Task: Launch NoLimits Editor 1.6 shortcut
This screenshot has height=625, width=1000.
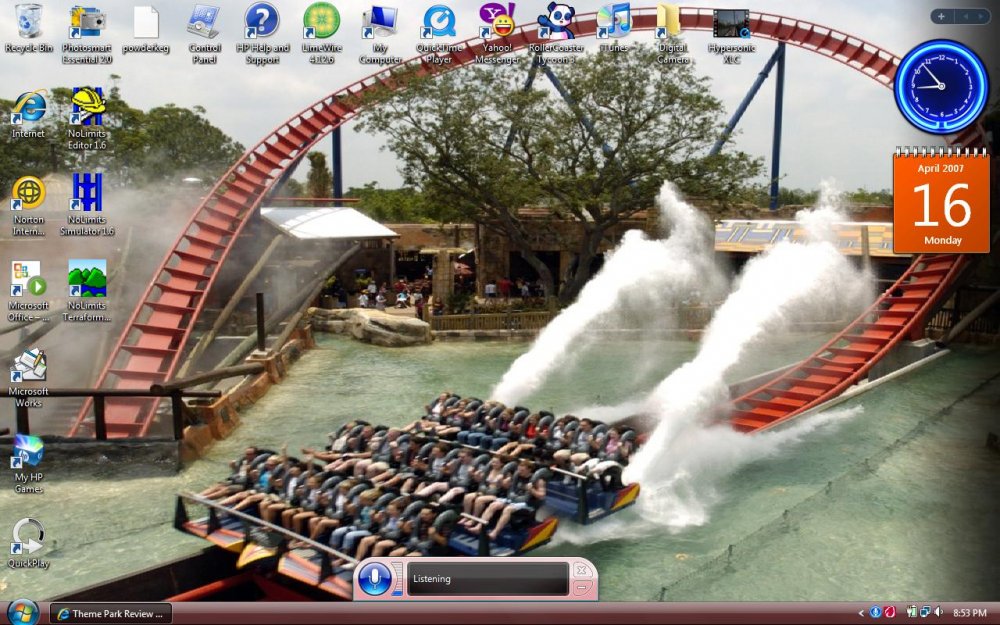Action: [x=87, y=108]
